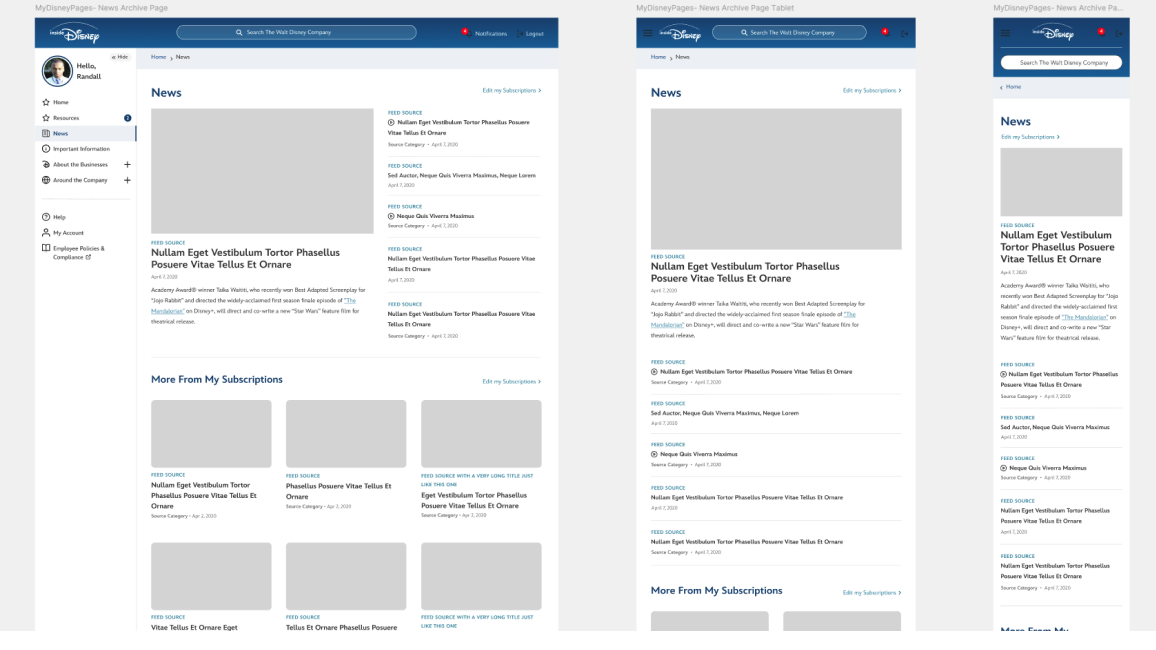The width and height of the screenshot is (1156, 650).
Task: Open the Employee Policies & Compliance link
Action: pyautogui.click(x=78, y=252)
